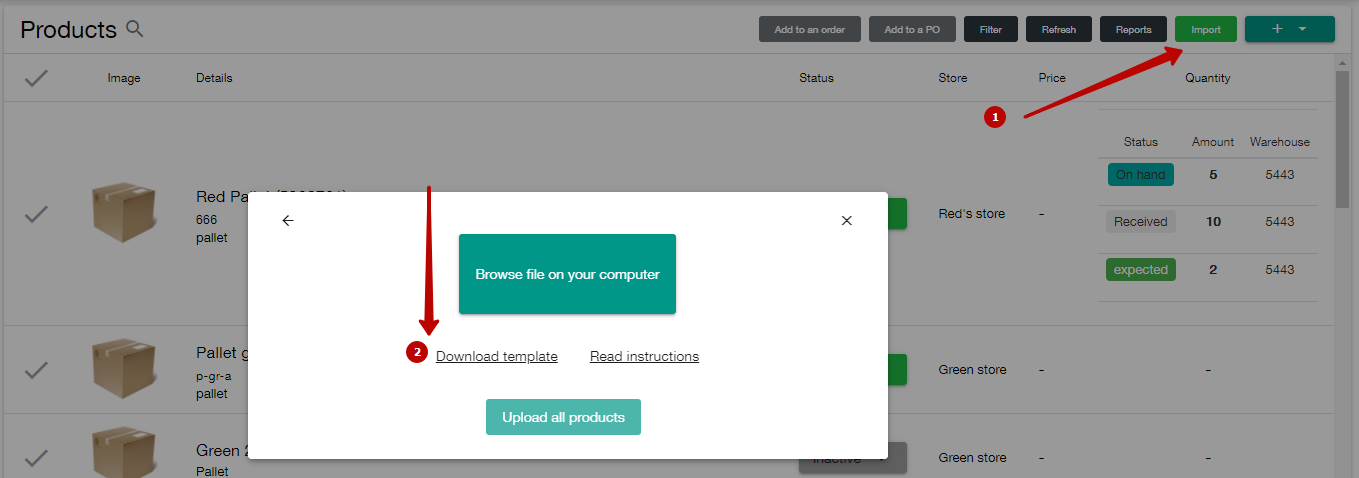The width and height of the screenshot is (1359, 478).
Task: Click the green Import button
Action: pos(1206,29)
